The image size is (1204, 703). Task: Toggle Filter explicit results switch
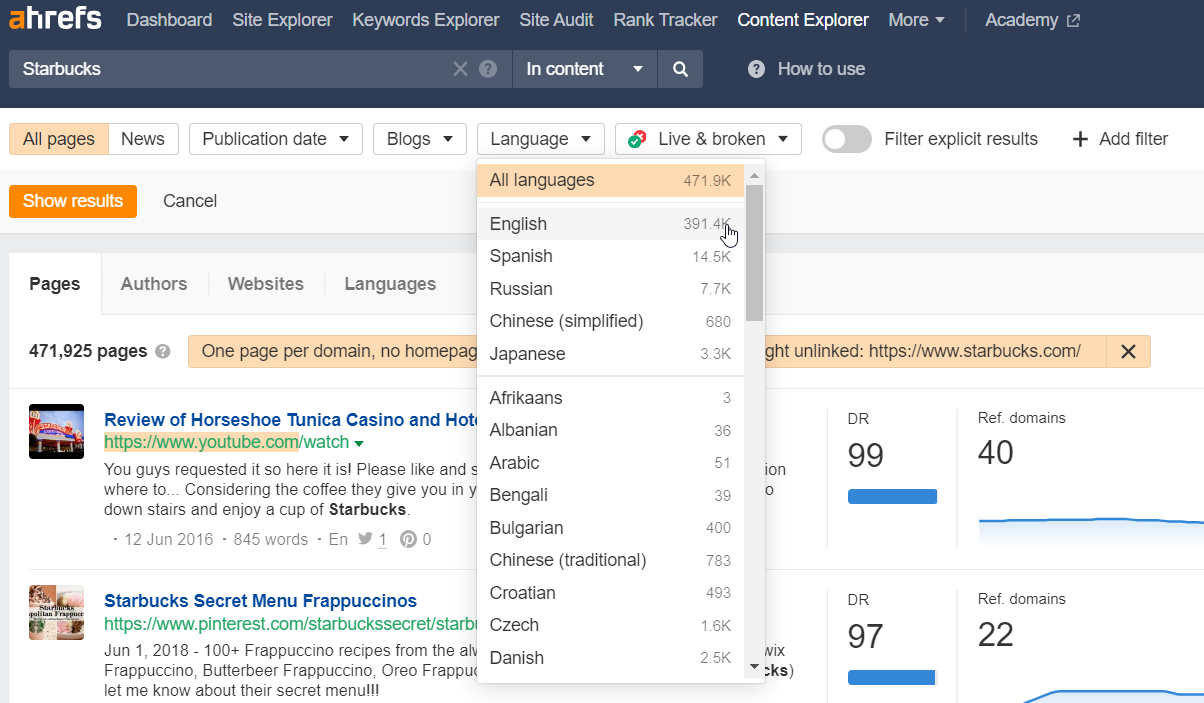coord(846,139)
